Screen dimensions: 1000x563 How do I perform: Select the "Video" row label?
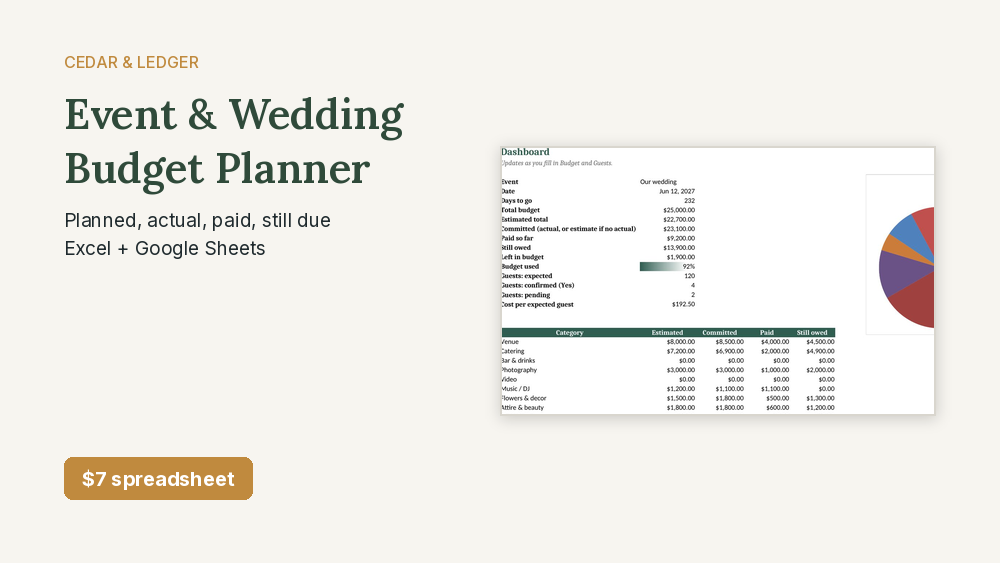point(509,379)
